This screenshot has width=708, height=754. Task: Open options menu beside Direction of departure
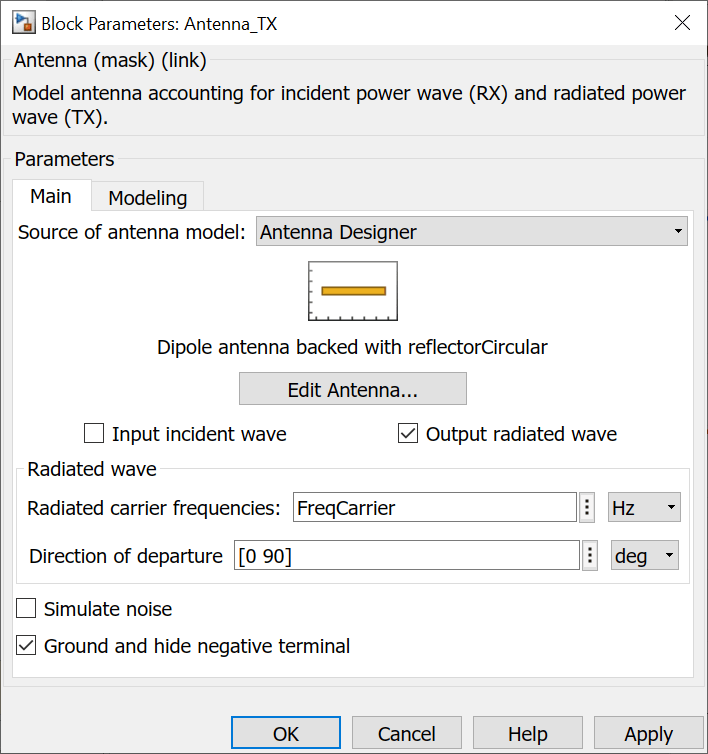[591, 556]
